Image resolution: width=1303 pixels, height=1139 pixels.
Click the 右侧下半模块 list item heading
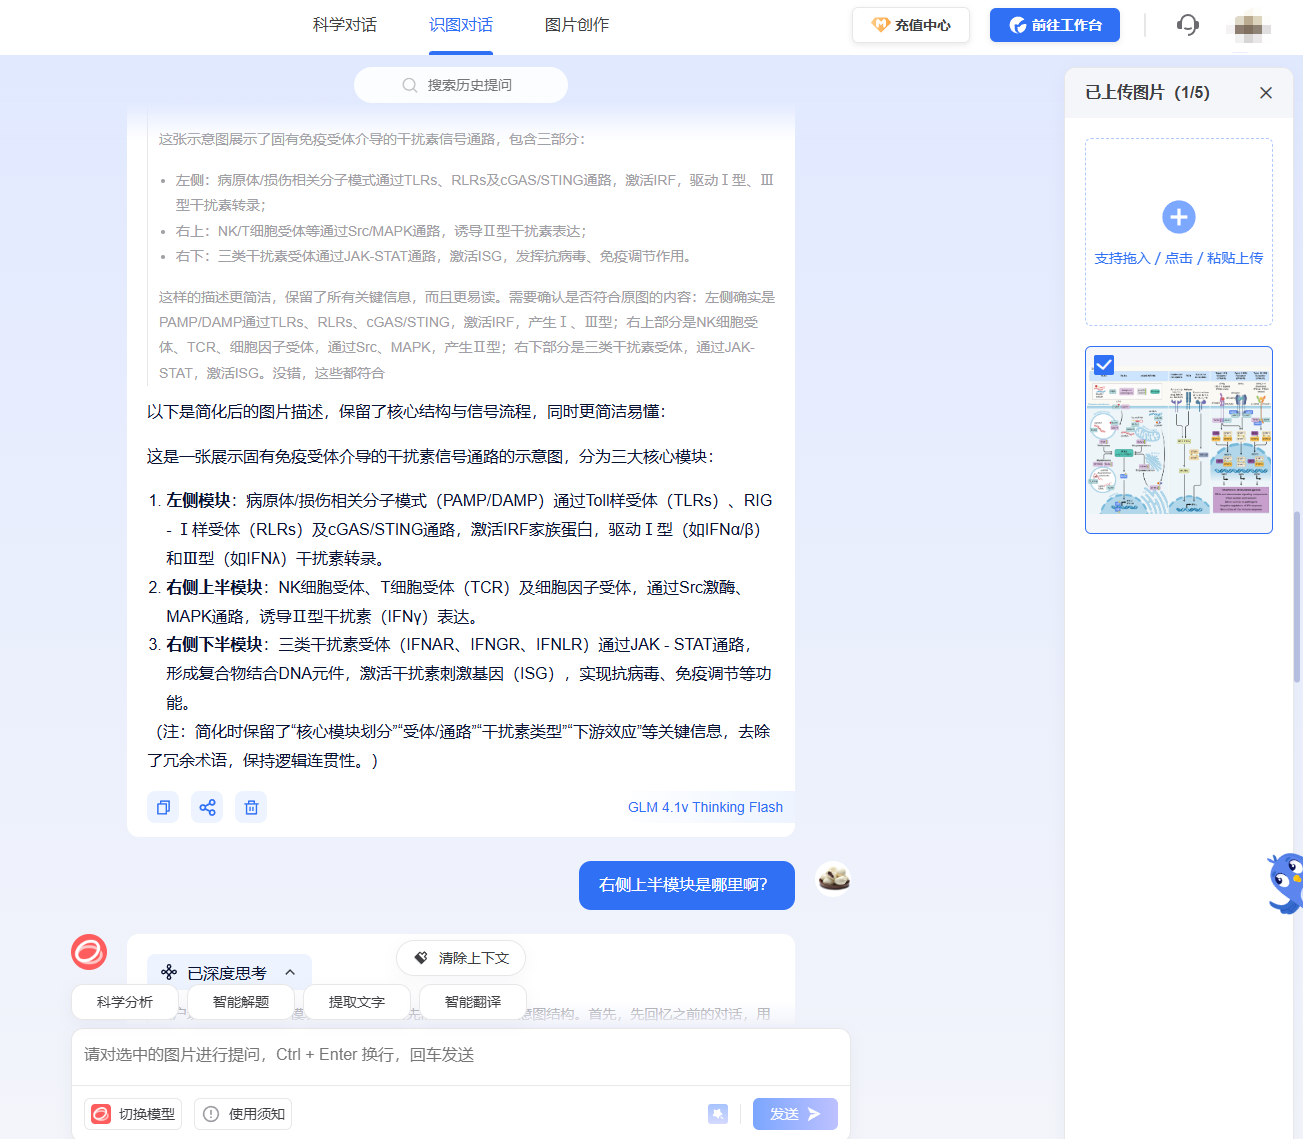(x=214, y=644)
